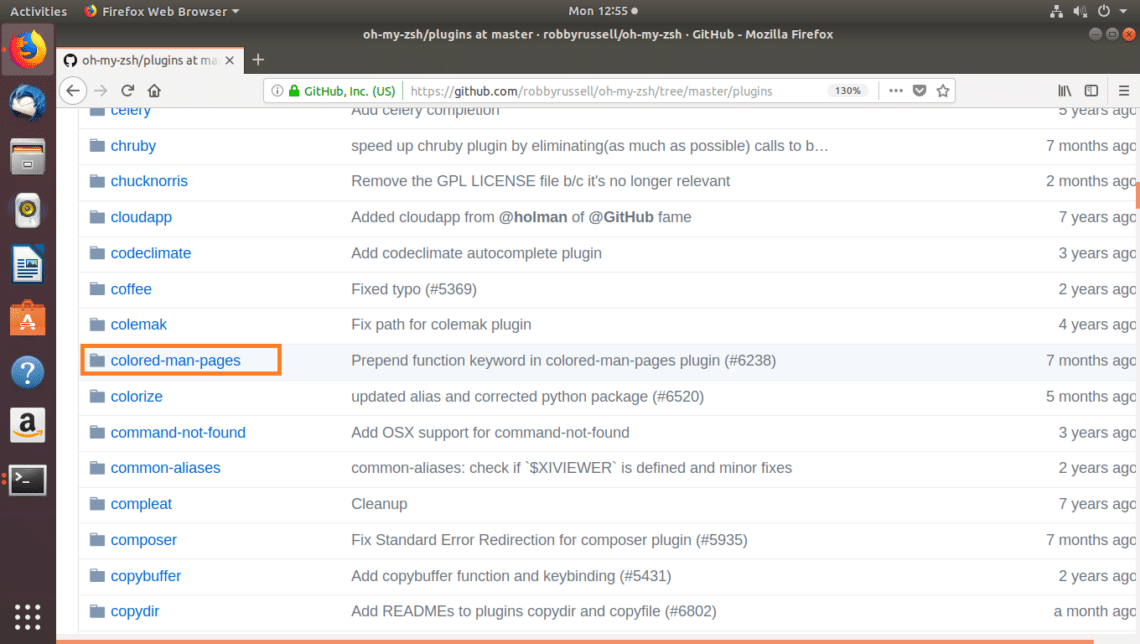
Task: Show applications grid in dock
Action: [x=27, y=616]
